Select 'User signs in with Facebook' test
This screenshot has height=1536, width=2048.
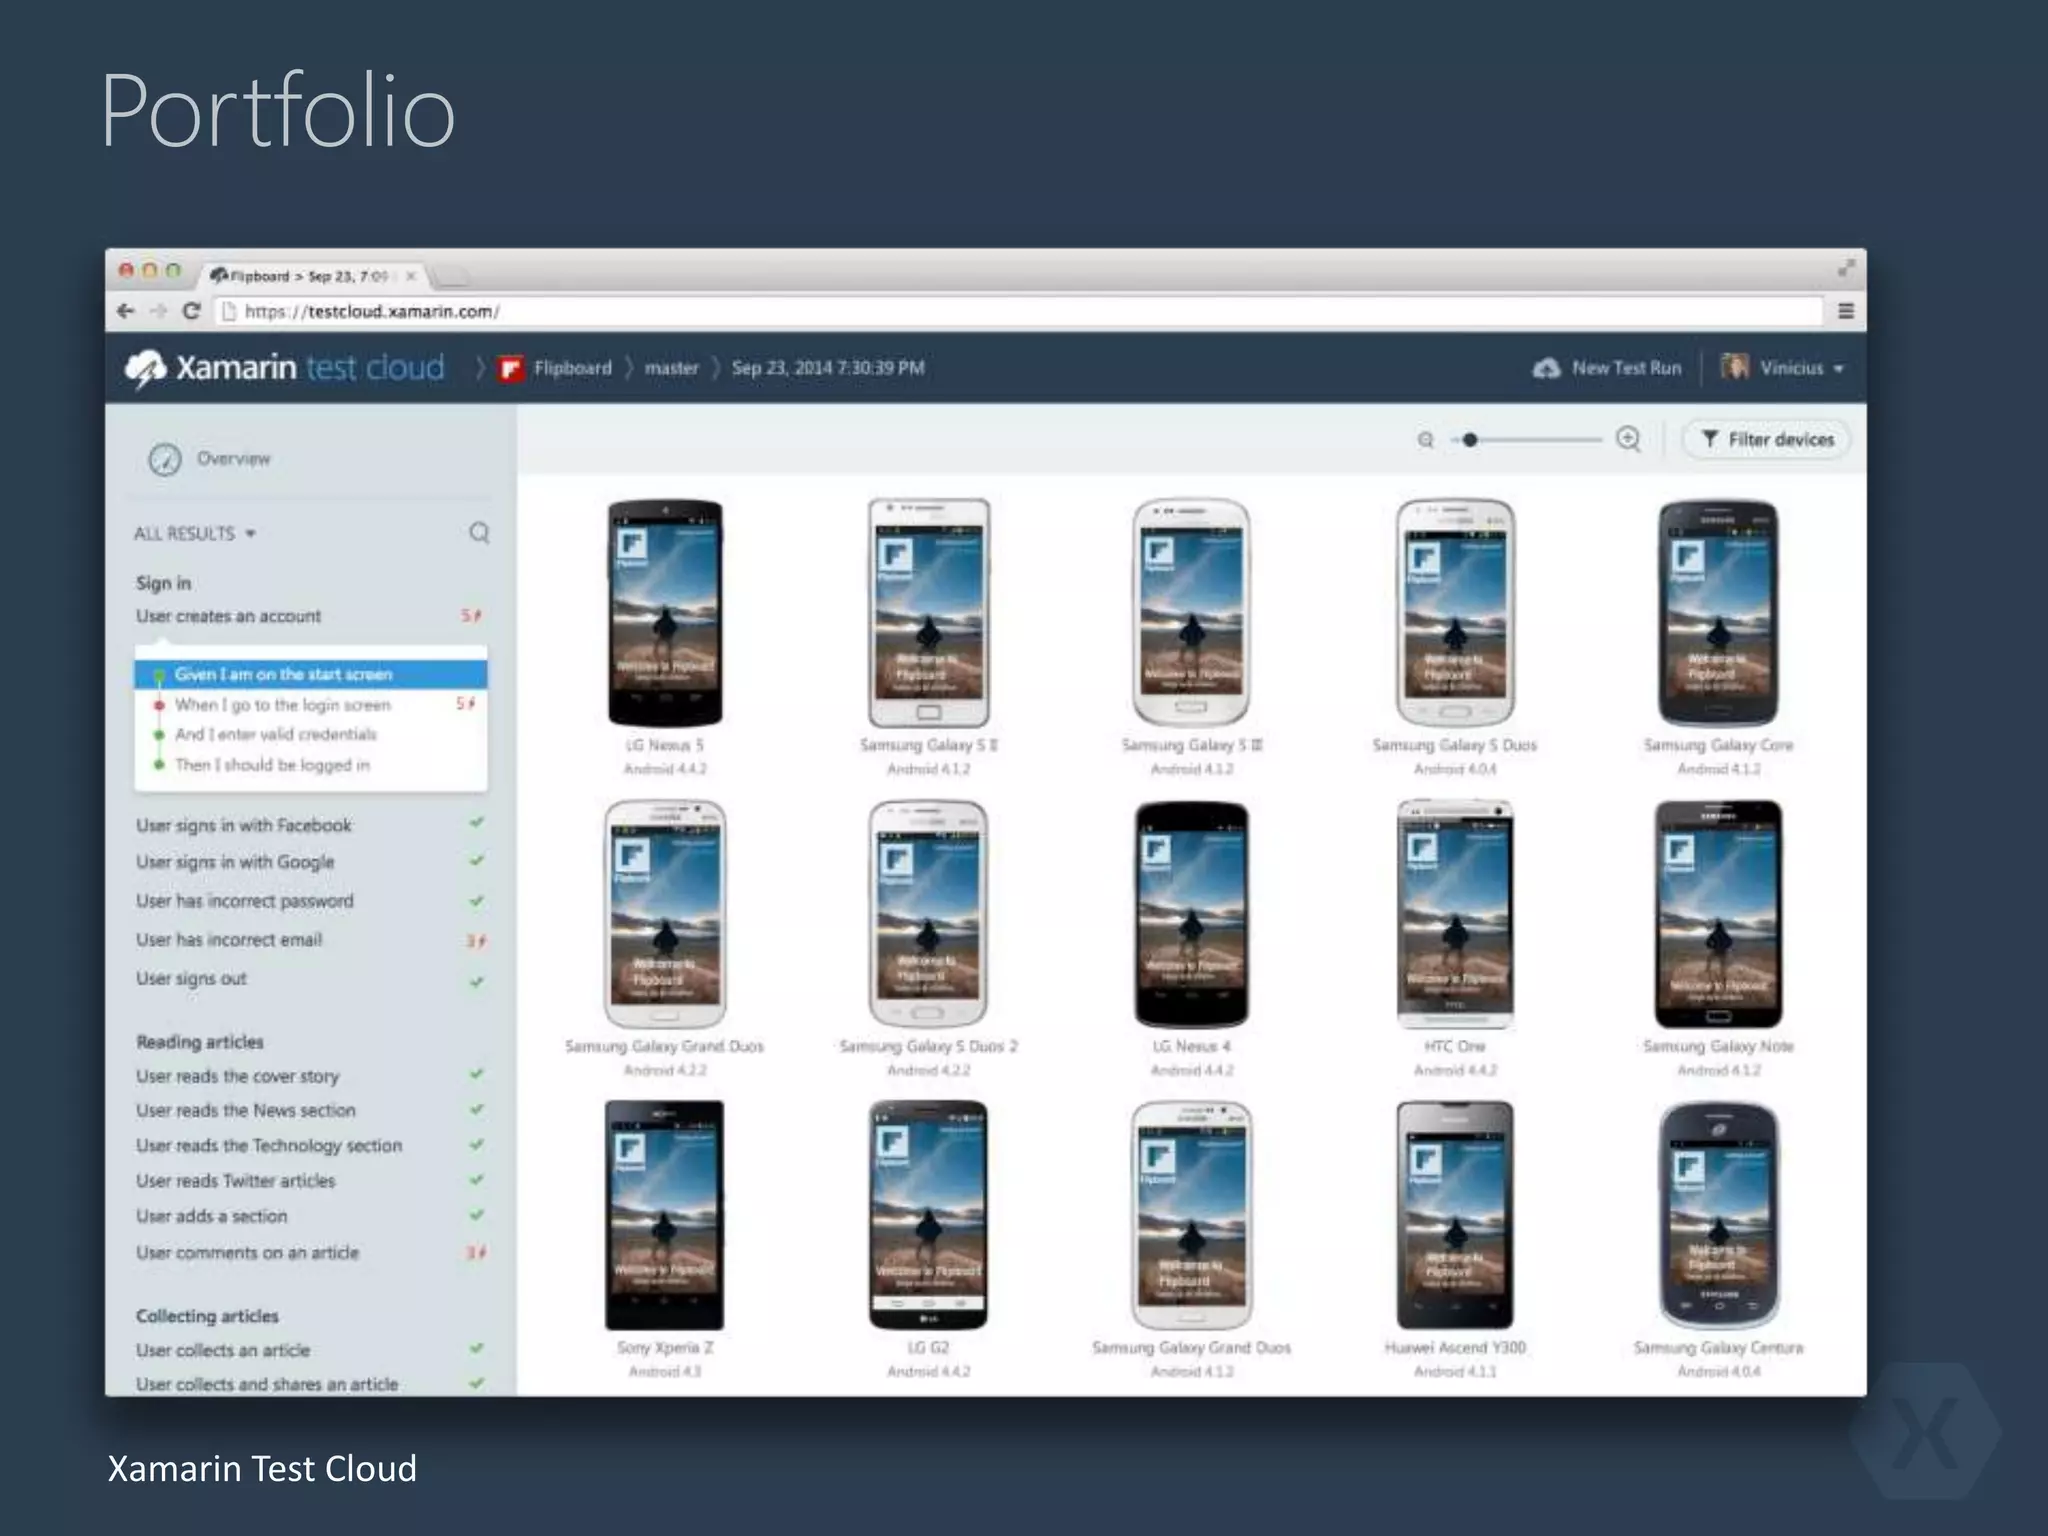point(310,825)
